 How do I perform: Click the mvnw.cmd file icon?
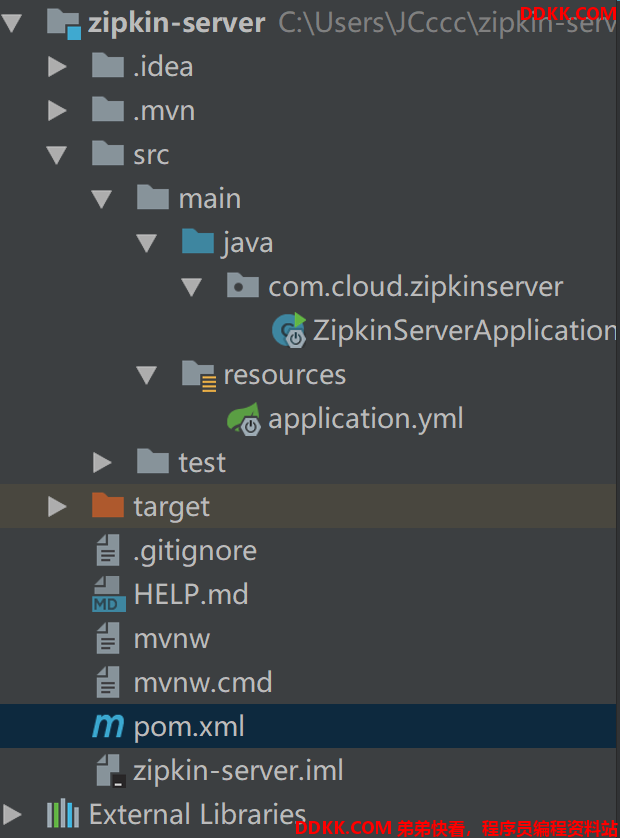tap(108, 682)
